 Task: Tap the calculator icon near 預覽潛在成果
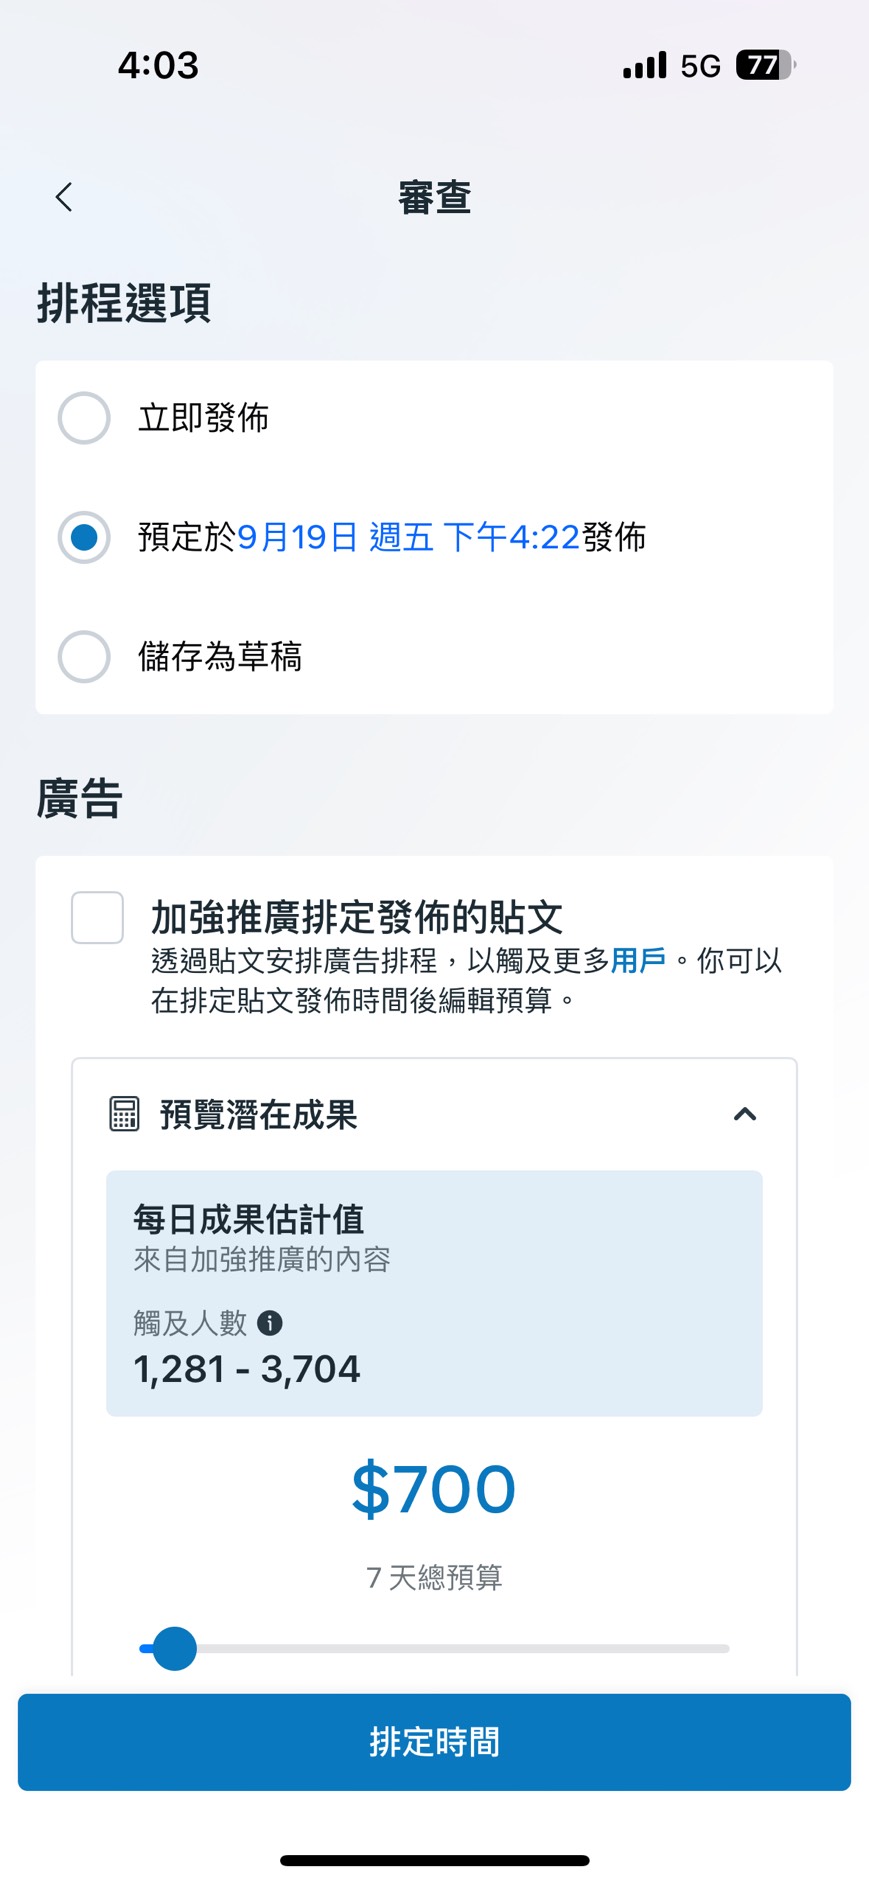(x=124, y=1113)
